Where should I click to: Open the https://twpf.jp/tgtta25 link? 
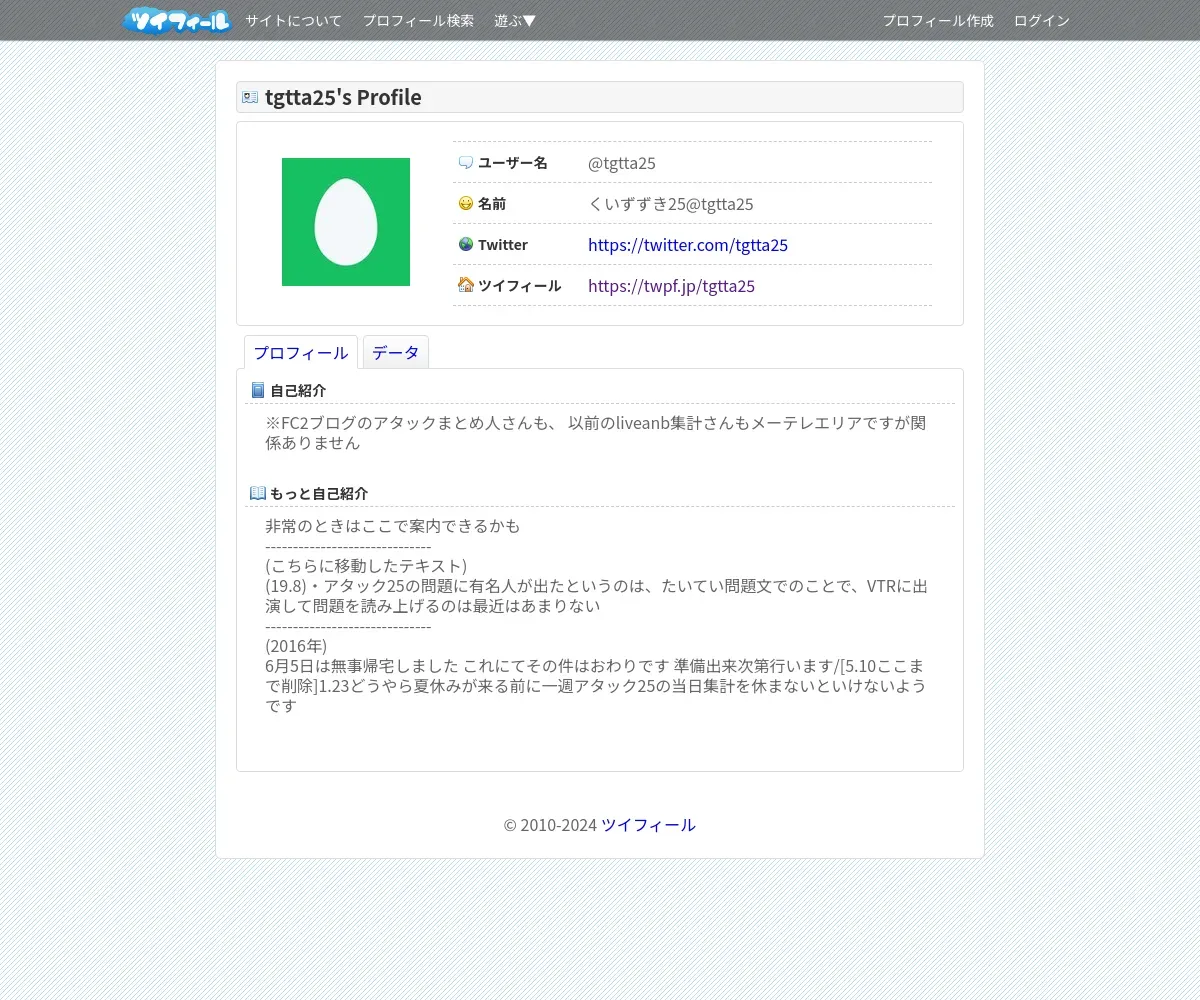672,286
